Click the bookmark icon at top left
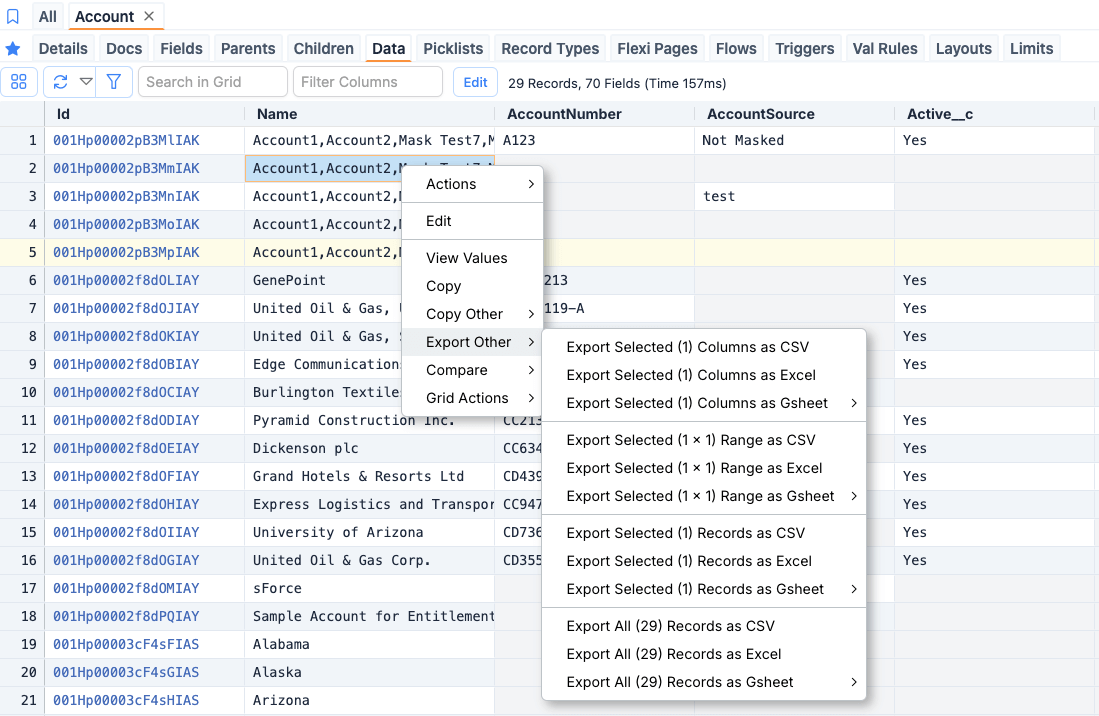Screen dimensions: 1099x716 13,17
